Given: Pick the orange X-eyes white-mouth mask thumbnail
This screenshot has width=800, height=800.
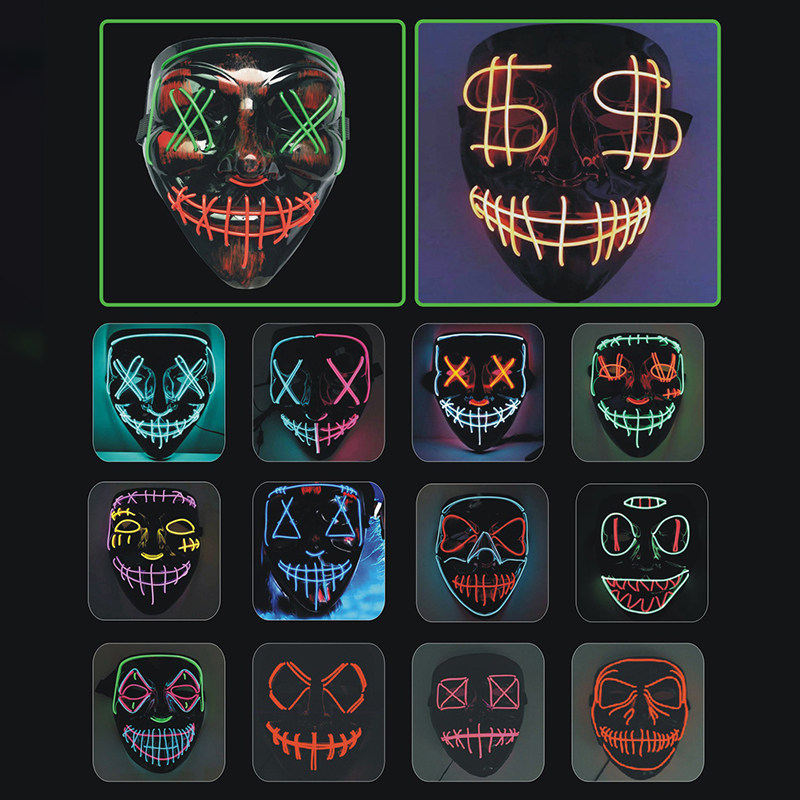Looking at the screenshot, I should (478, 392).
